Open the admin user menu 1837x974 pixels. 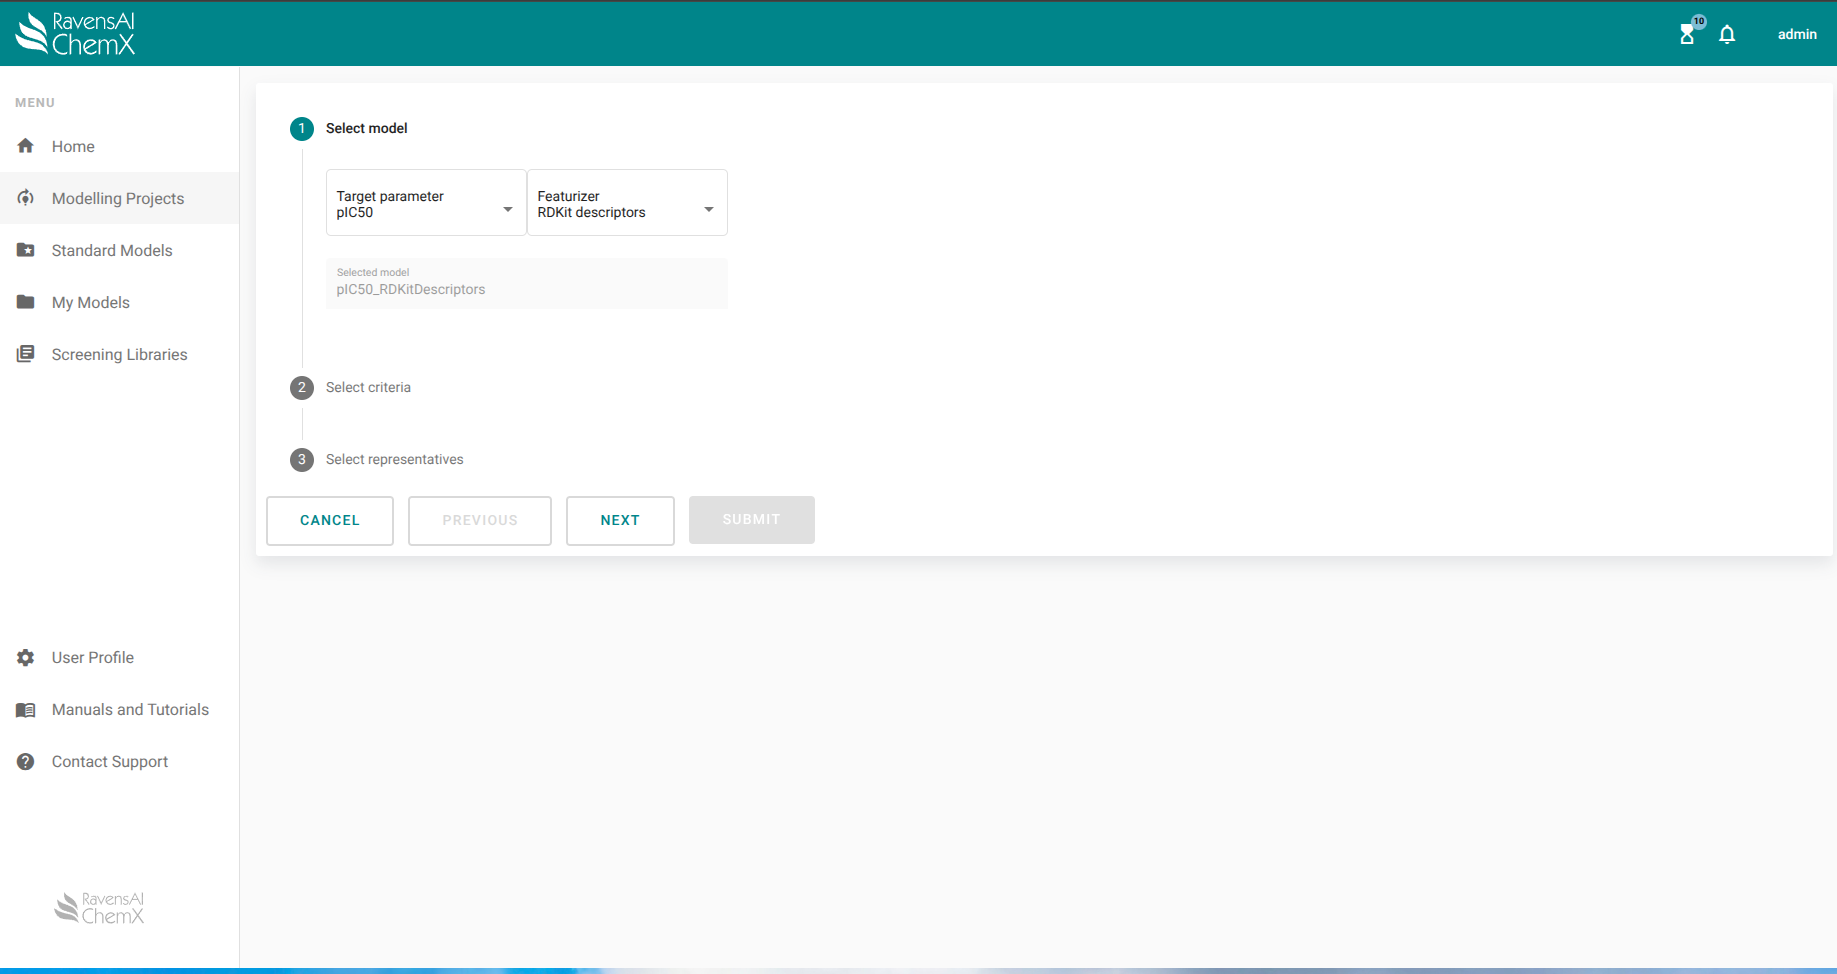[1796, 35]
